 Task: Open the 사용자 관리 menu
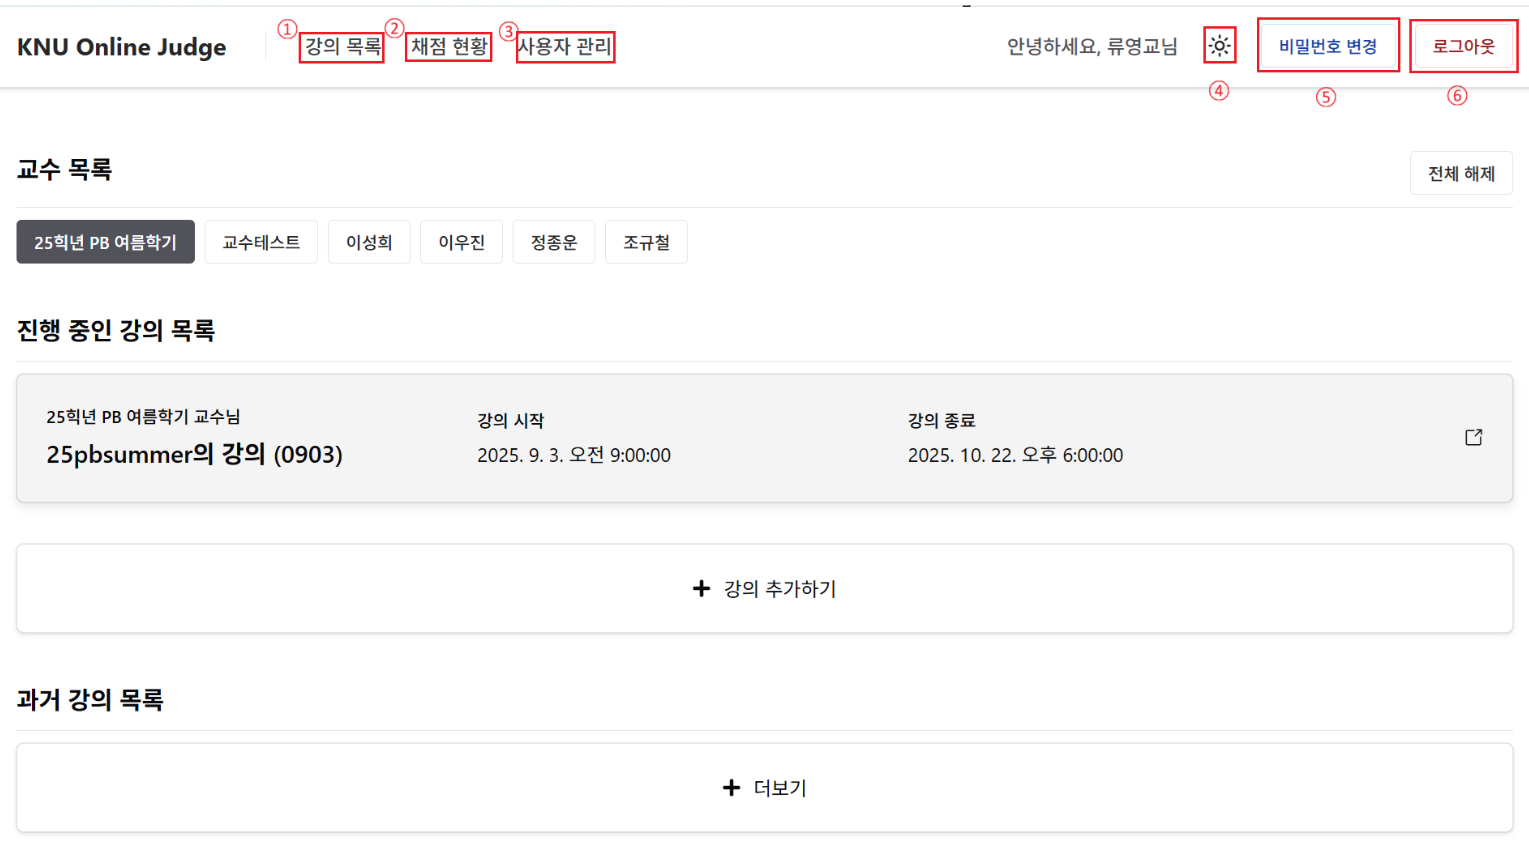[x=565, y=47]
